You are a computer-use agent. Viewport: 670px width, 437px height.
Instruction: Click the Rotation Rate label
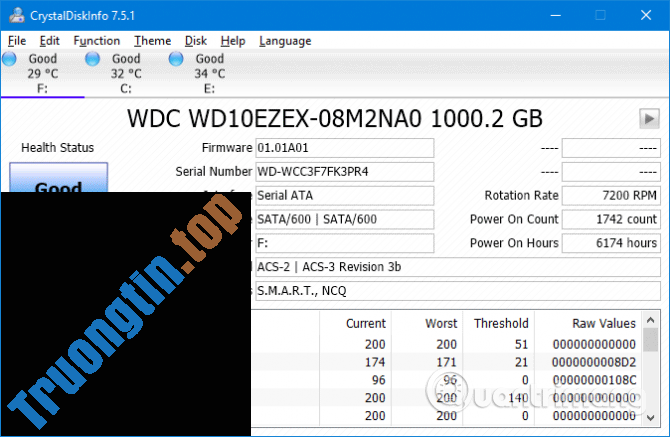coord(521,196)
